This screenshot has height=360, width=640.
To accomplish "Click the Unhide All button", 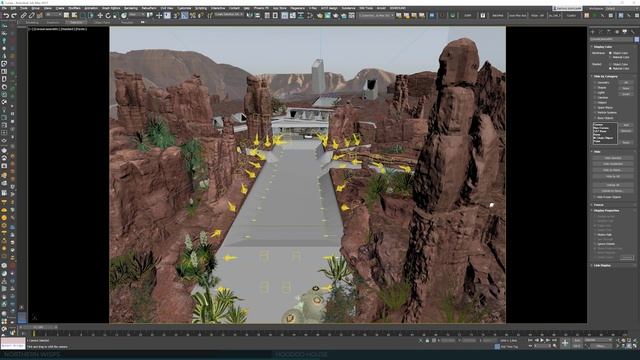I will pyautogui.click(x=613, y=185).
